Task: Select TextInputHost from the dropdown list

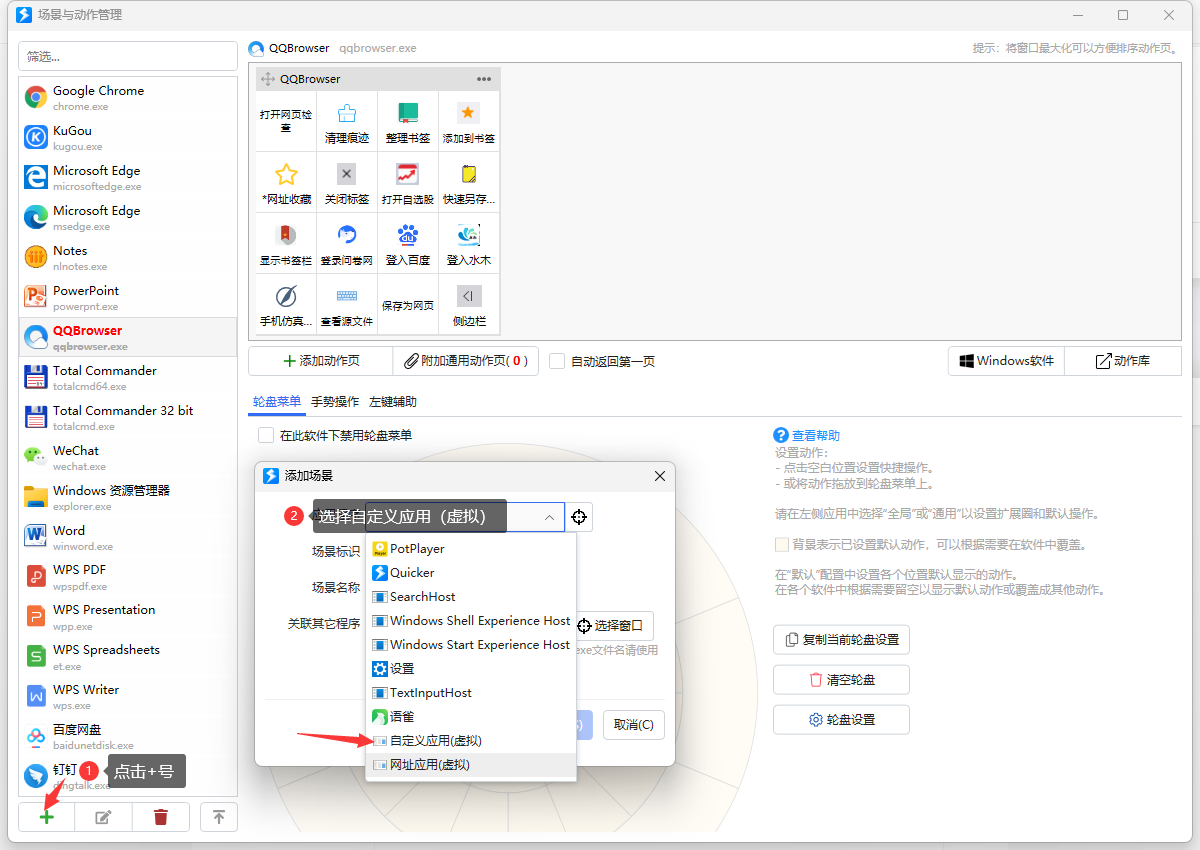Action: pos(471,693)
